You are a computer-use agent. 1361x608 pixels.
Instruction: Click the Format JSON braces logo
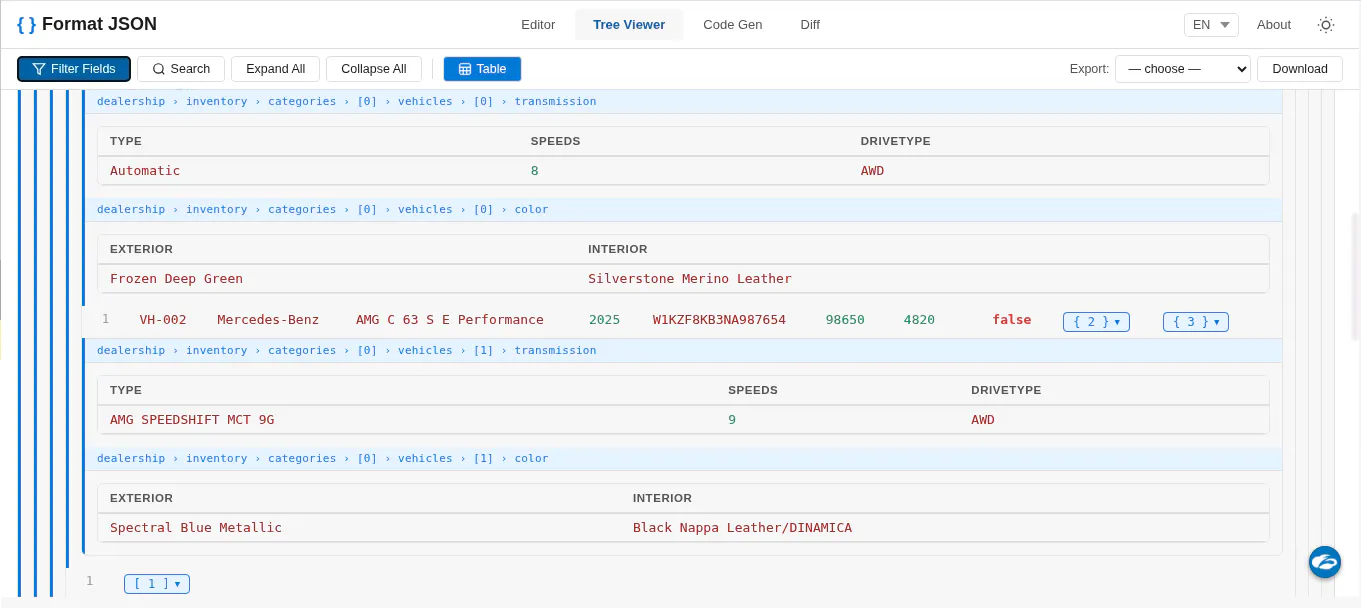26,24
